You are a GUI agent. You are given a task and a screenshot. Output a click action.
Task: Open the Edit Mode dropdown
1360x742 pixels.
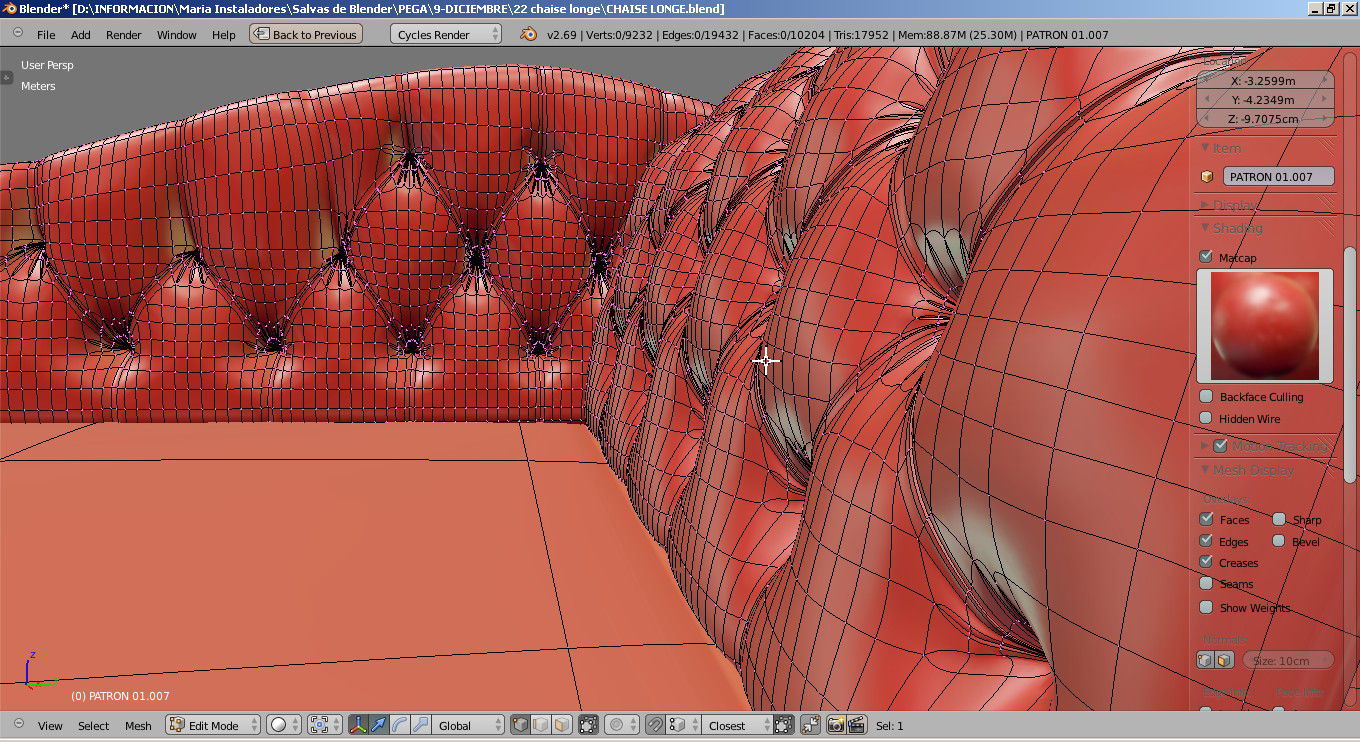click(x=213, y=725)
